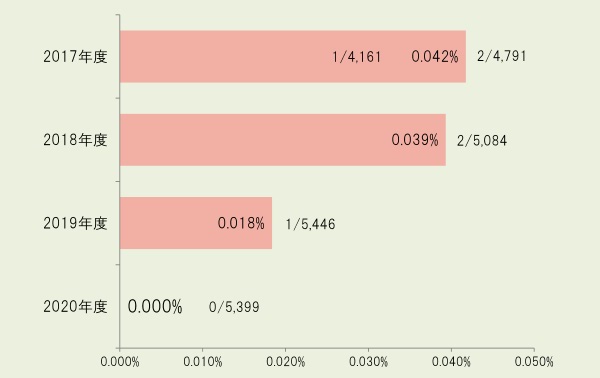Click the 2018年度 bar
The height and width of the screenshot is (378, 600).
(x=283, y=140)
